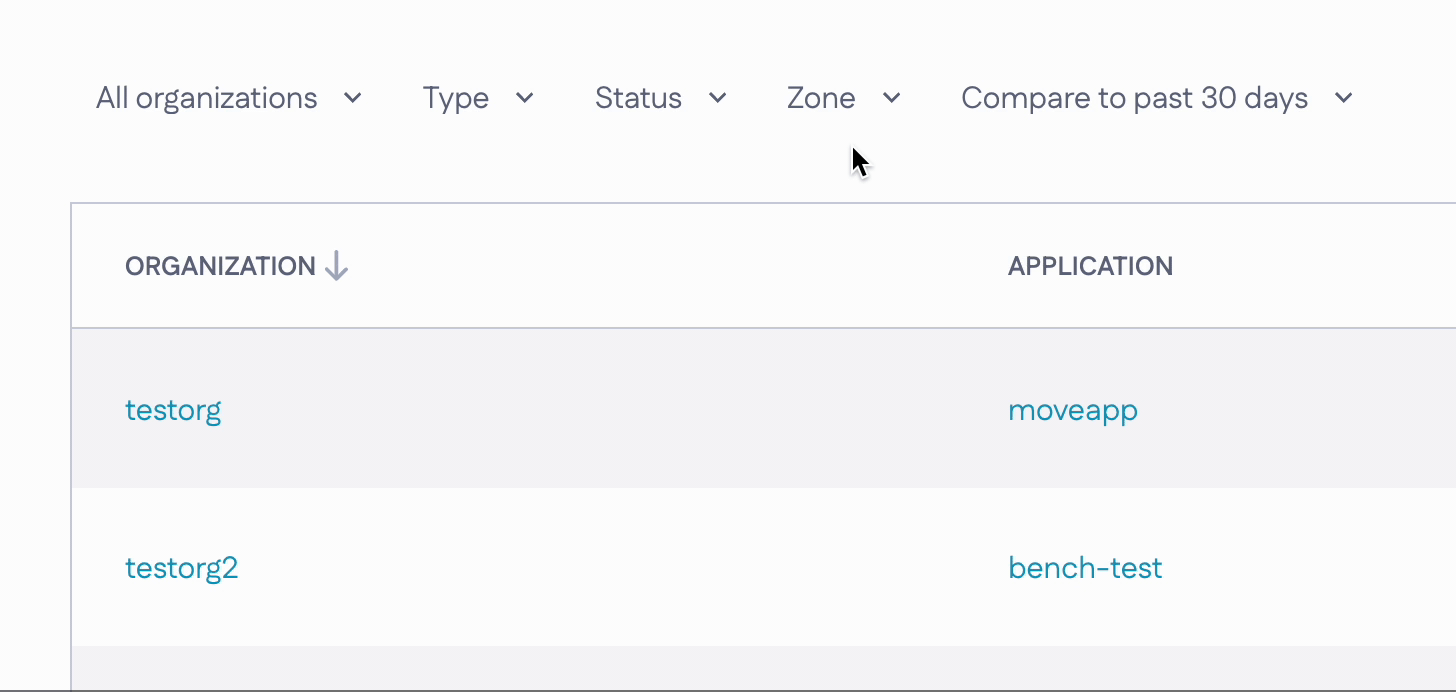Click the descending sort arrow beside ORGANIZATION
This screenshot has width=1456, height=692.
pyautogui.click(x=337, y=266)
